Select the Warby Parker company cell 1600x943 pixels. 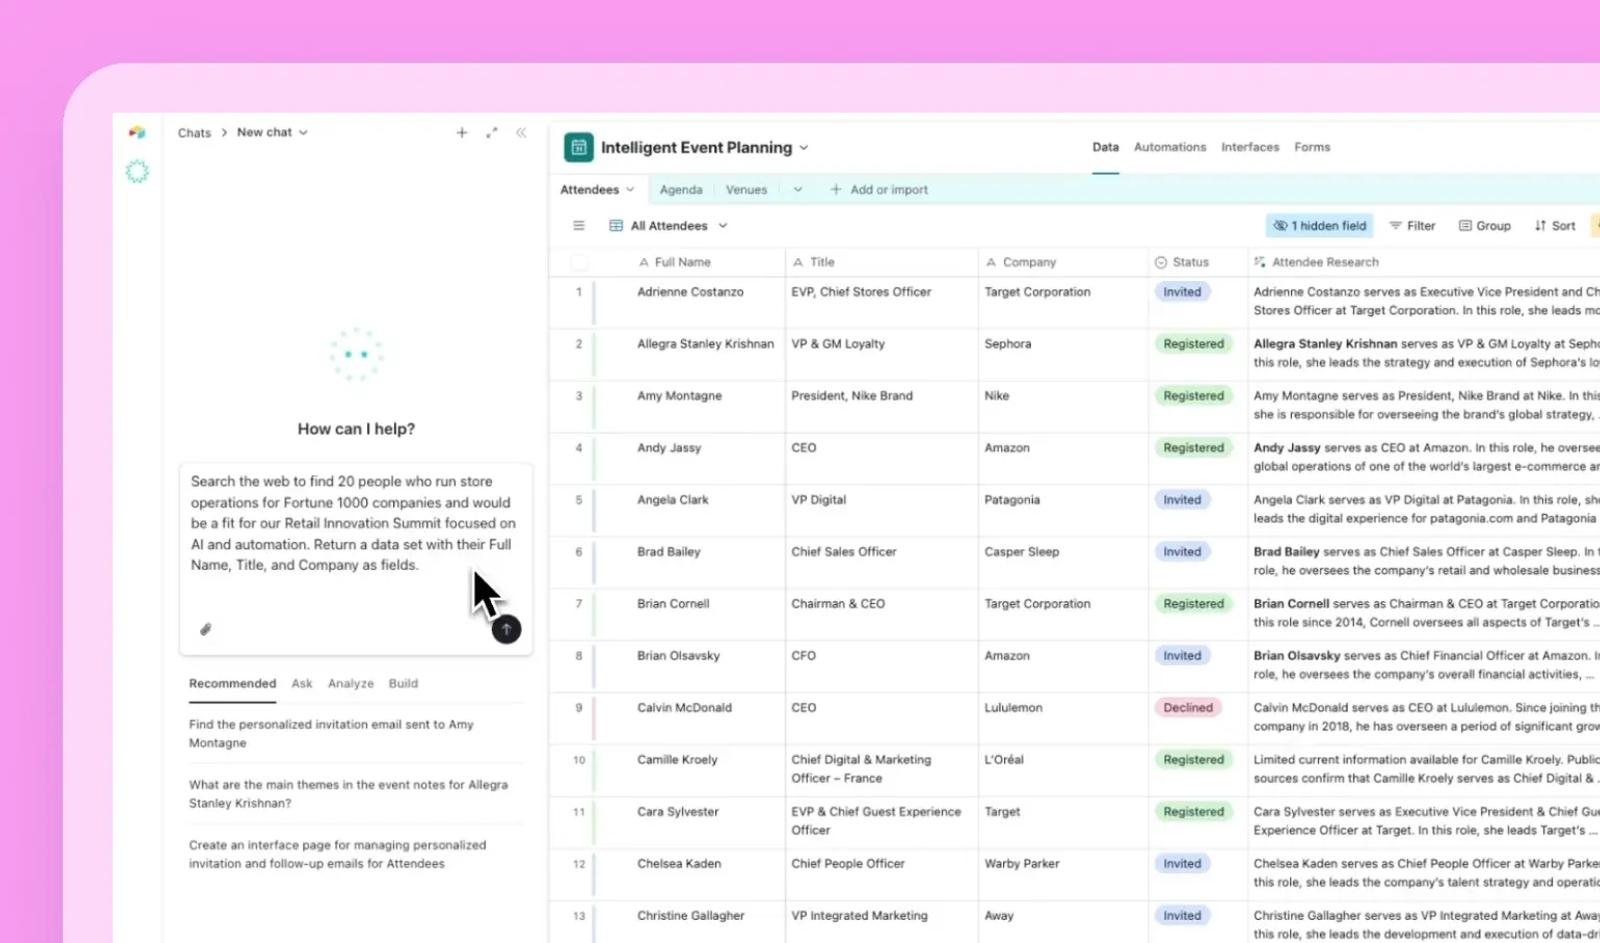pyautogui.click(x=1063, y=874)
